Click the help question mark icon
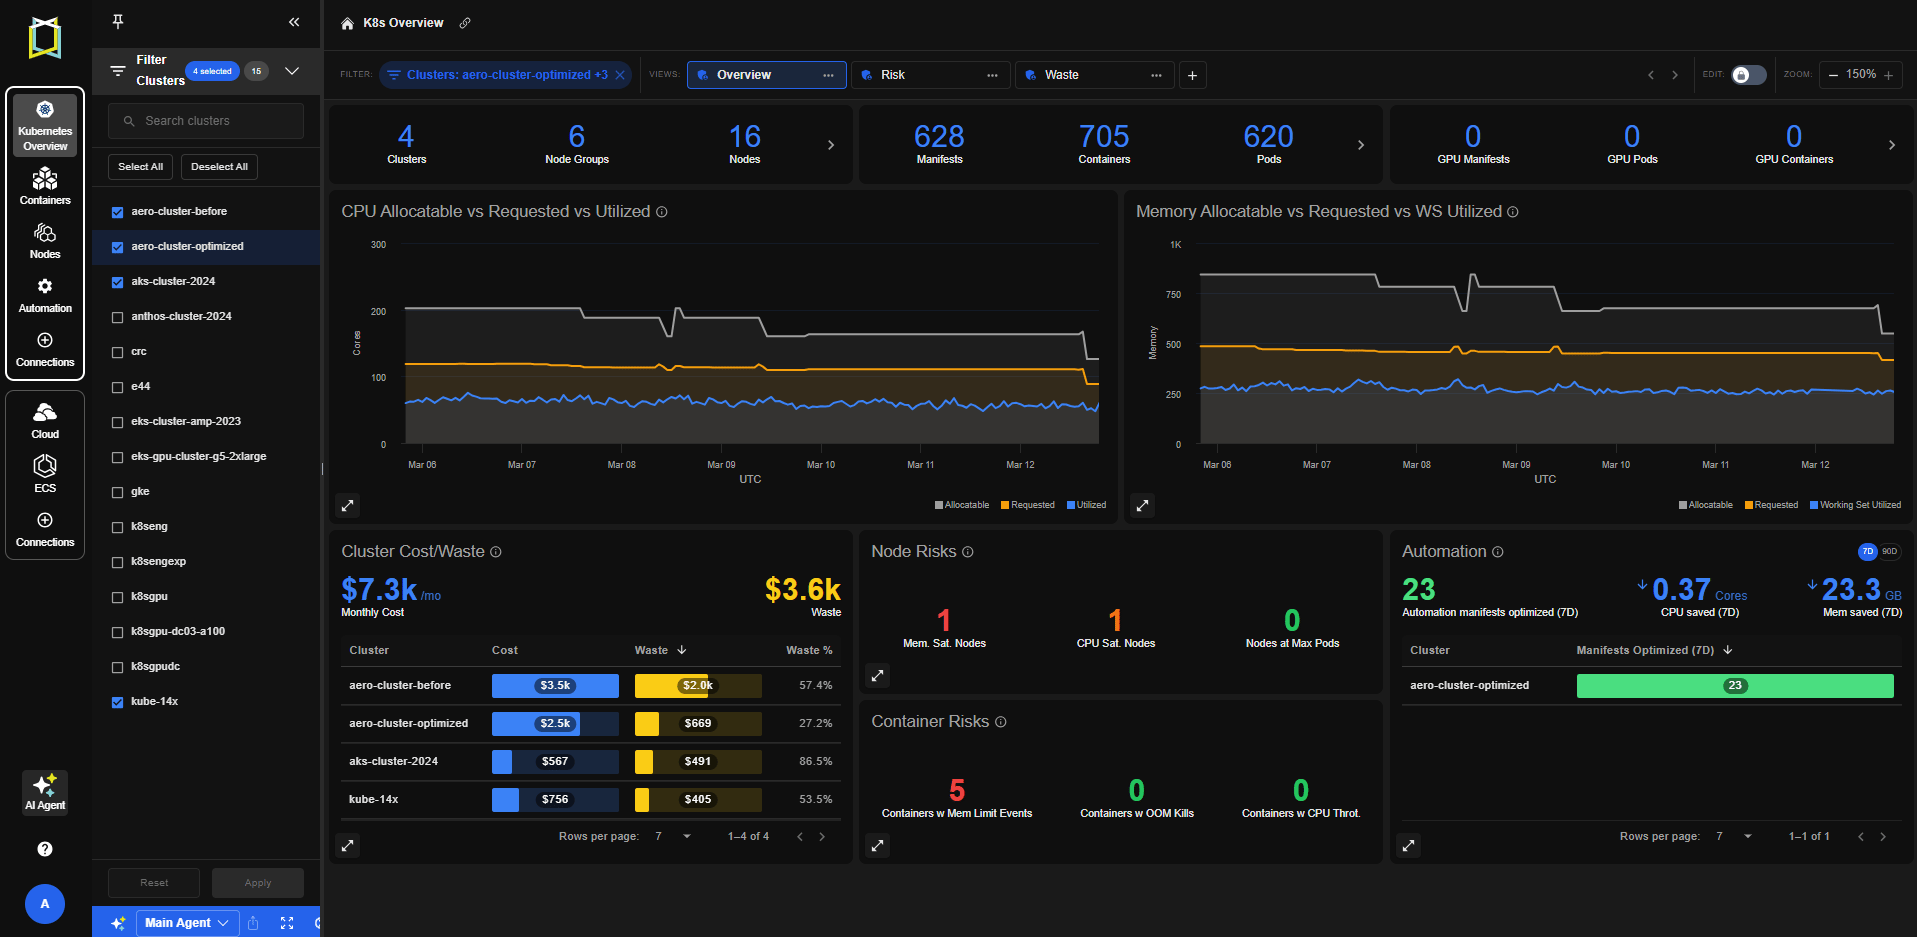Image resolution: width=1917 pixels, height=937 pixels. [x=45, y=849]
